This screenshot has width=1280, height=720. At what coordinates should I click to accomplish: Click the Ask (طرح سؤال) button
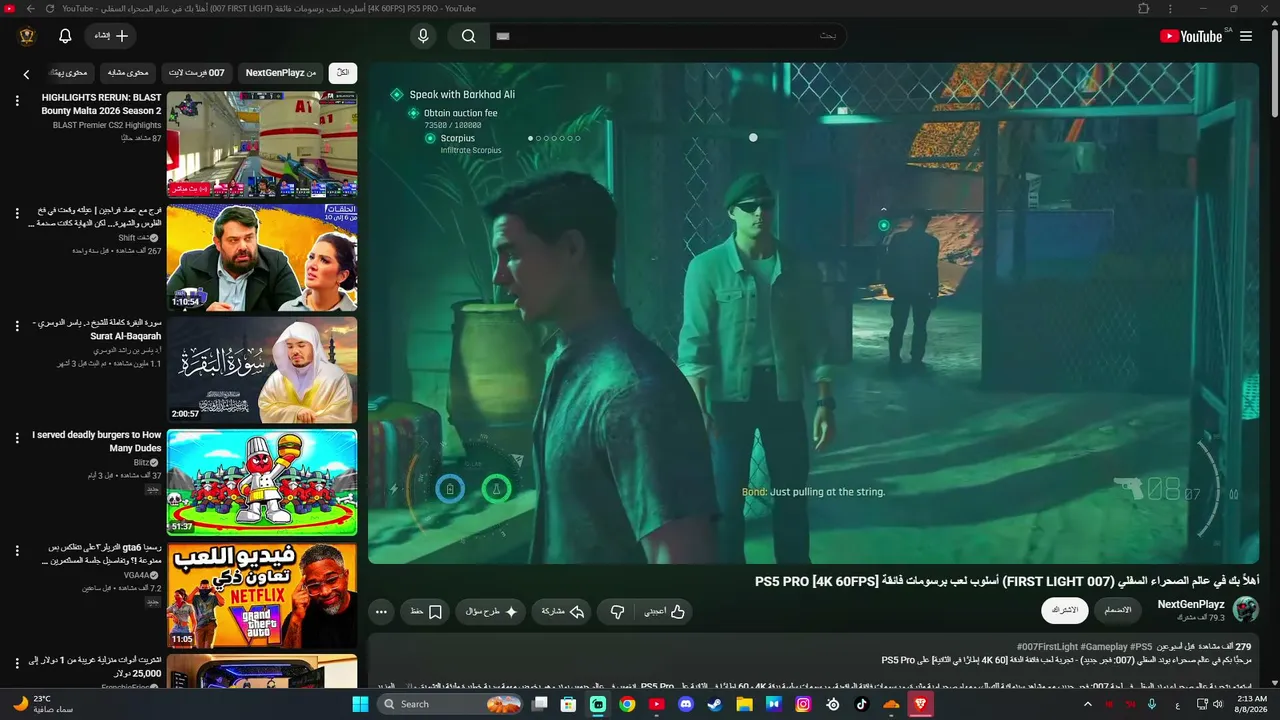[491, 611]
